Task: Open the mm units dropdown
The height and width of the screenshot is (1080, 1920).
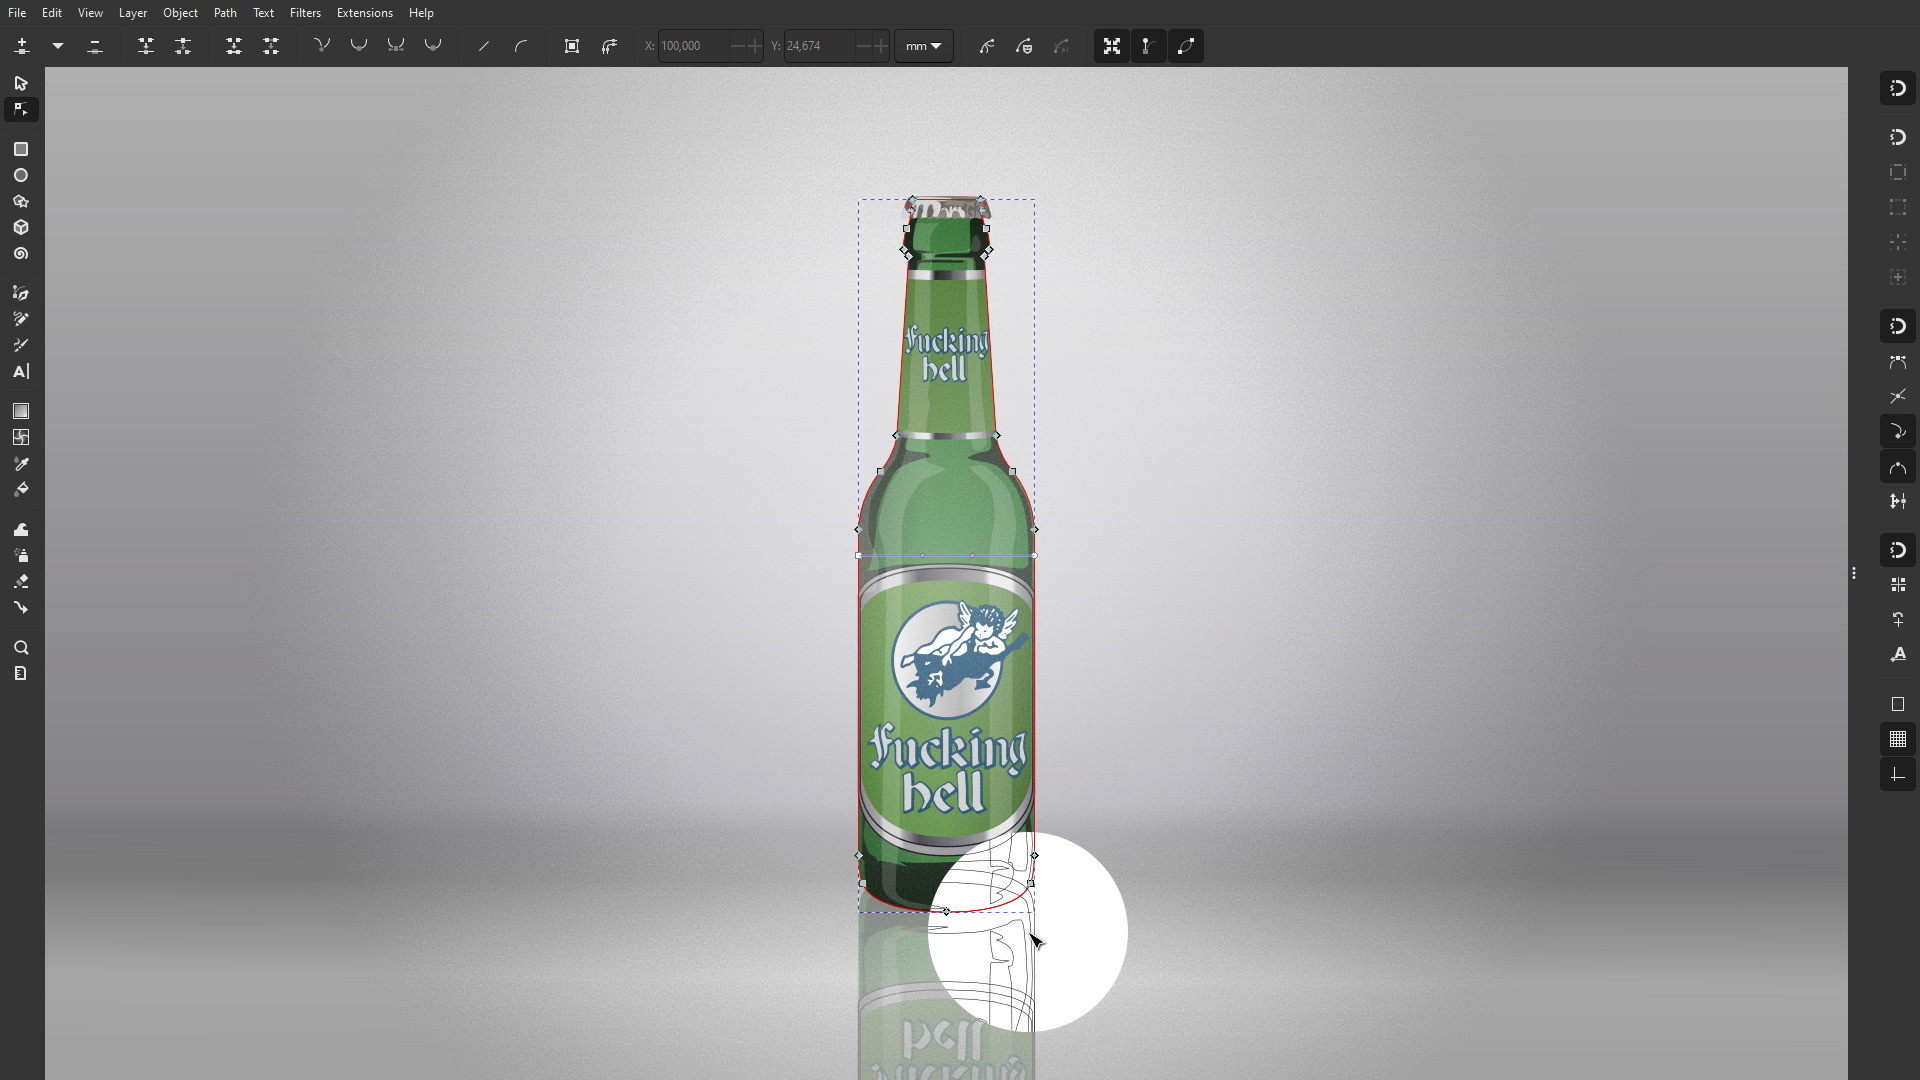Action: (x=923, y=46)
